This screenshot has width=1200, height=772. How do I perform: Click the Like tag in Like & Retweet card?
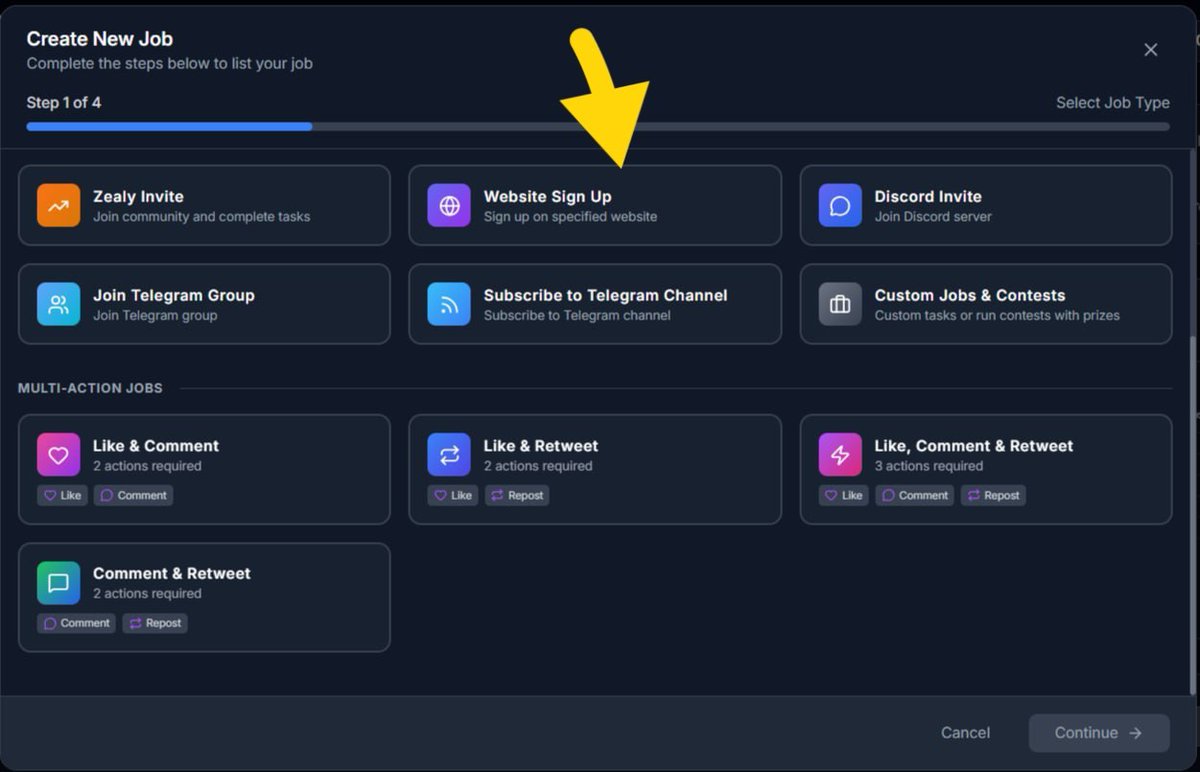(x=453, y=495)
